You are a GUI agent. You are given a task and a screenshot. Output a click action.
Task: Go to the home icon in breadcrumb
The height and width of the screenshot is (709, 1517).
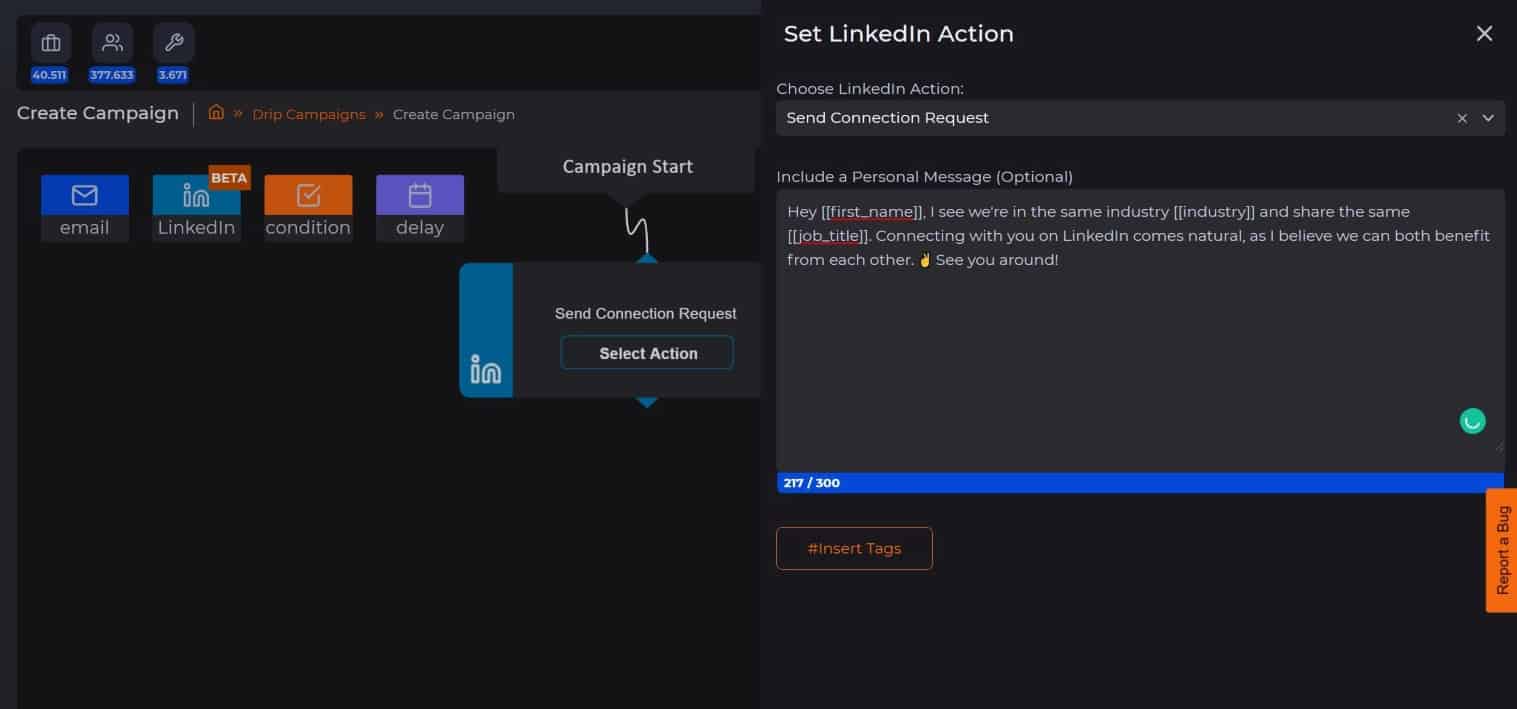click(216, 113)
